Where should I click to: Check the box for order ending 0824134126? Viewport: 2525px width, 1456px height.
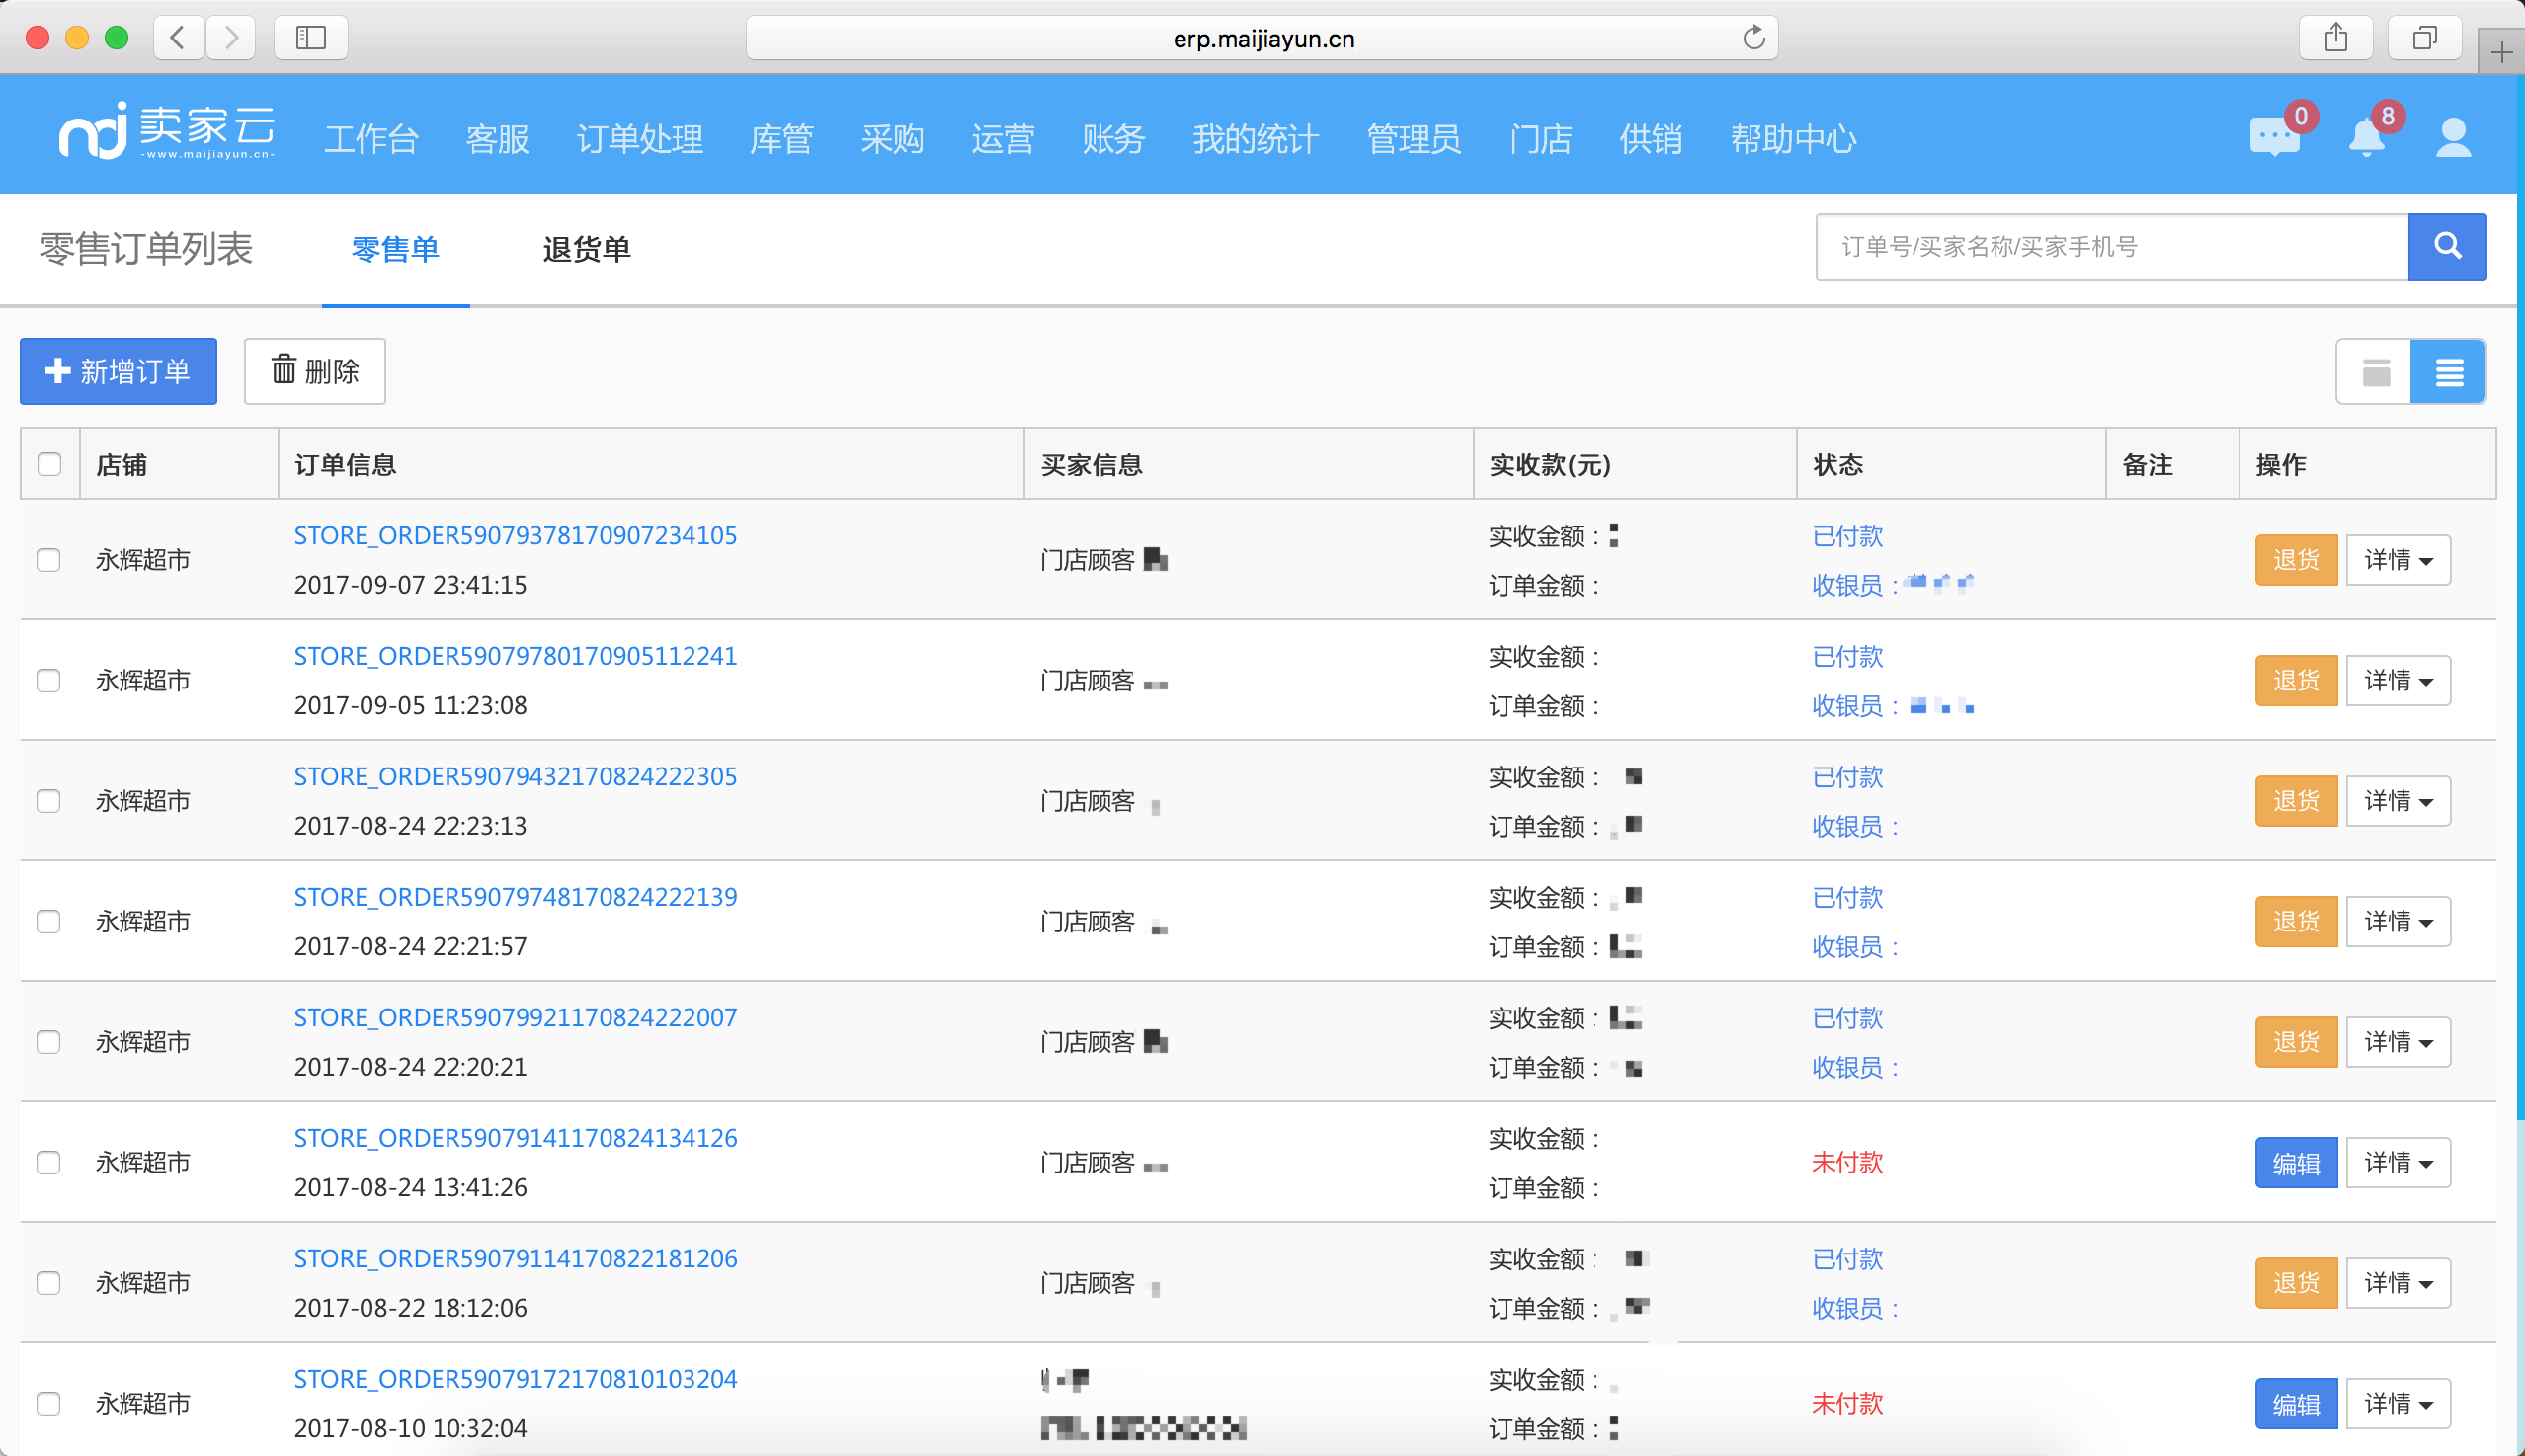(49, 1162)
